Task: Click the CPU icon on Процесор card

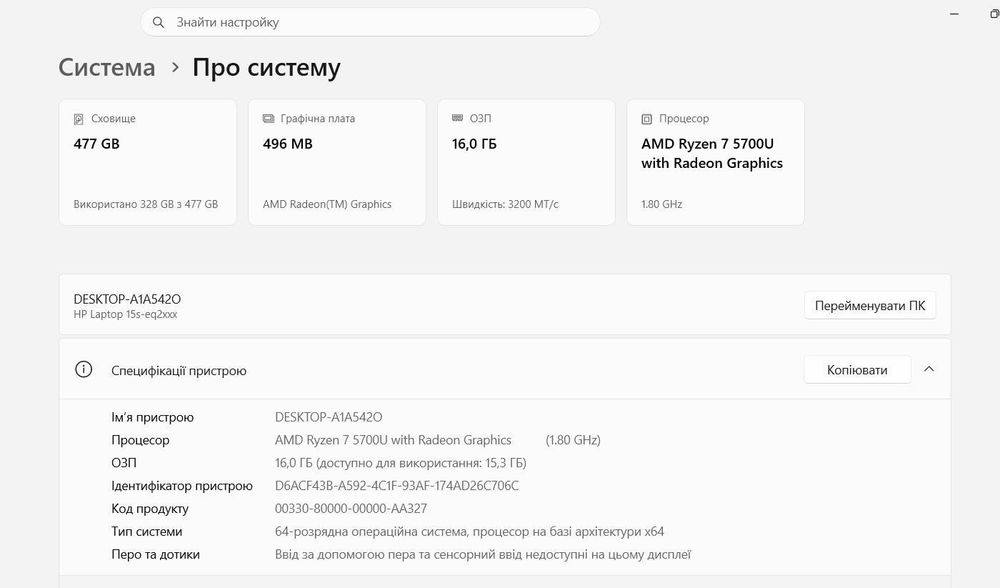Action: (x=647, y=119)
